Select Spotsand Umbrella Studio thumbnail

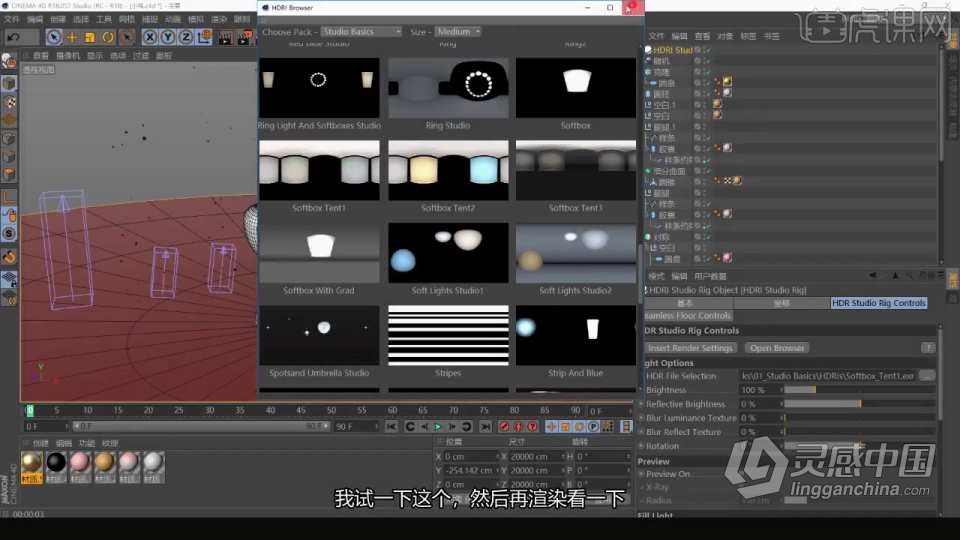click(x=319, y=335)
